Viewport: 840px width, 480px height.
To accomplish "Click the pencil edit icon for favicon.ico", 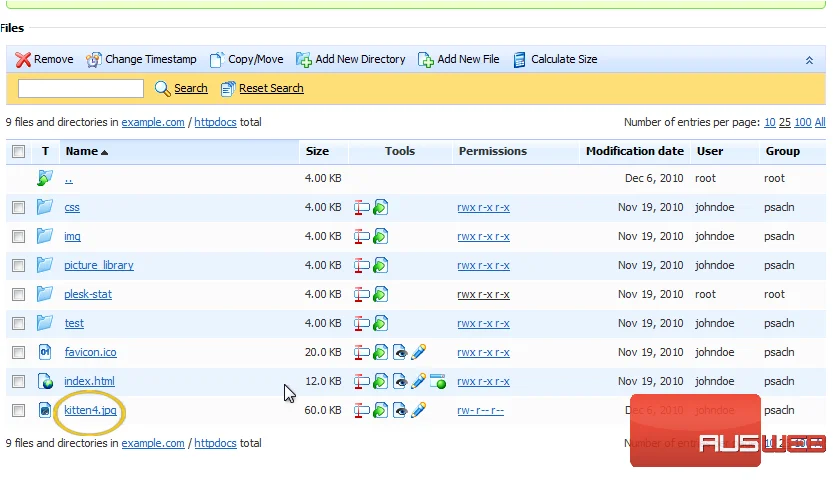I will (418, 352).
